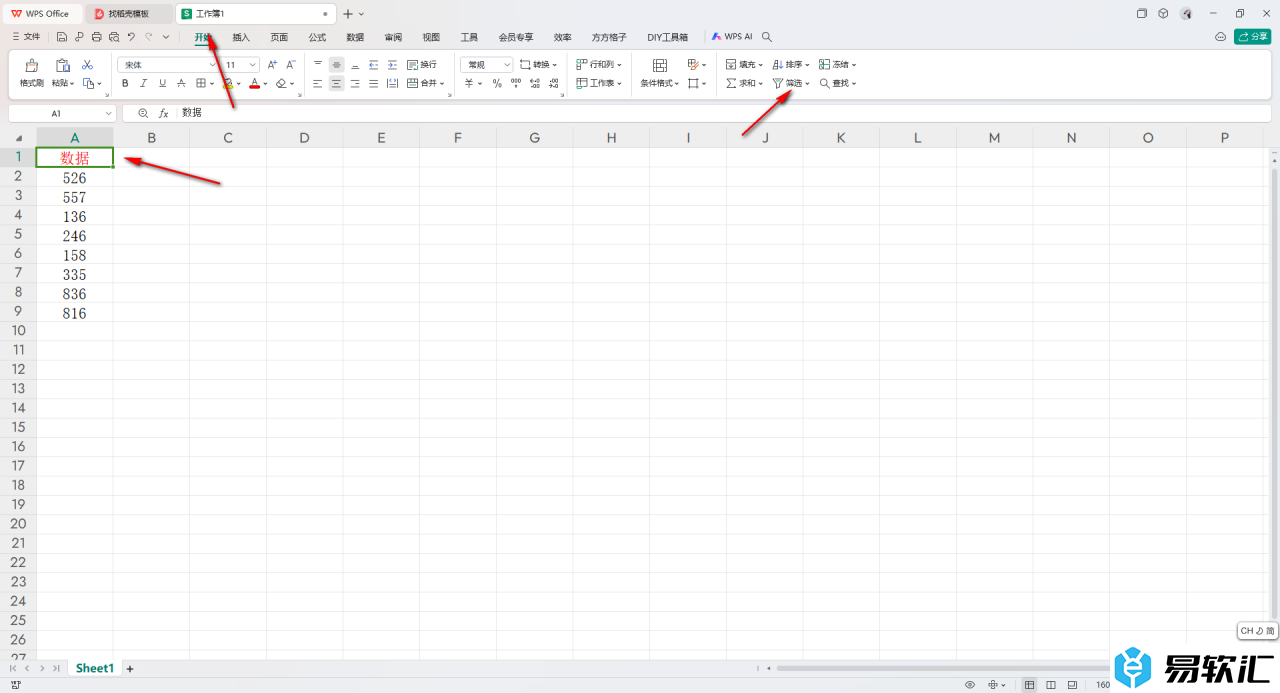Open the Data (数据) ribbon tab
1280x693 pixels.
click(355, 37)
